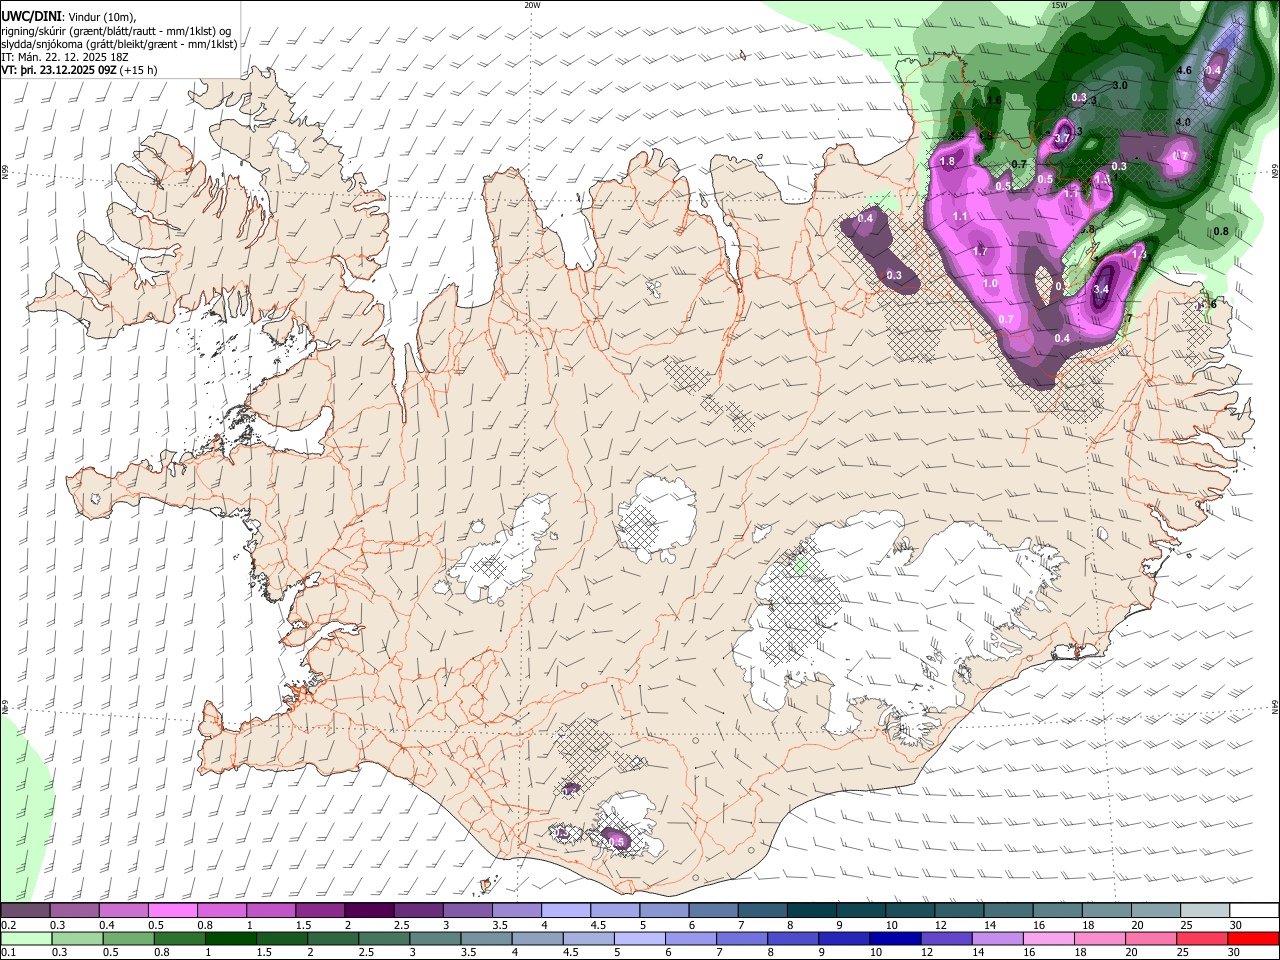Click the '0.1' label in the rain legend
Viewport: 1280px width, 960px height.
point(8,953)
